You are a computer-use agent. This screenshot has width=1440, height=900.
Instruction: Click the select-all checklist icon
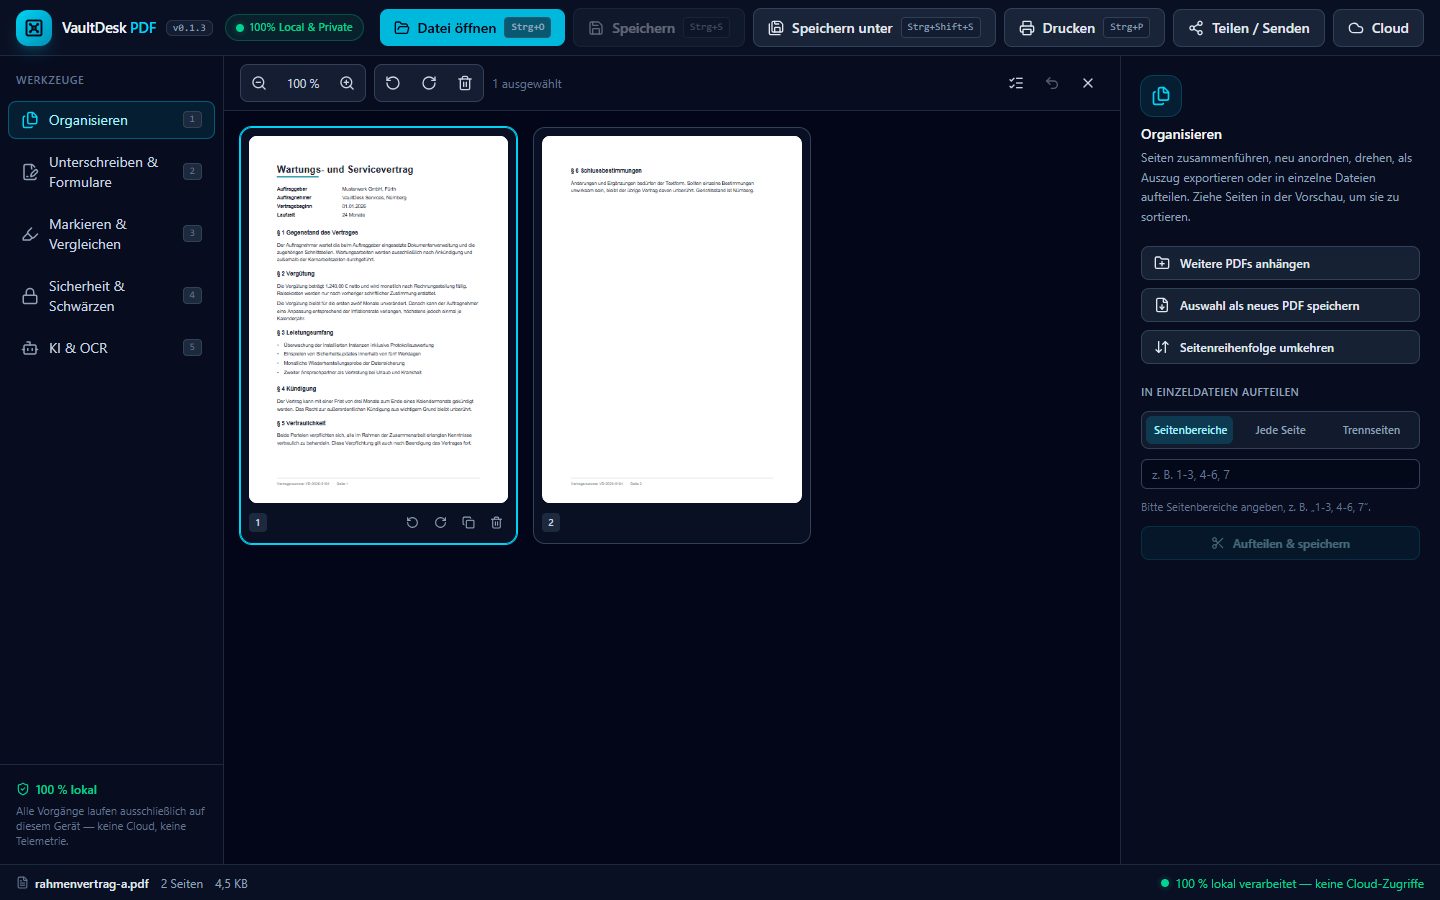tap(1016, 83)
